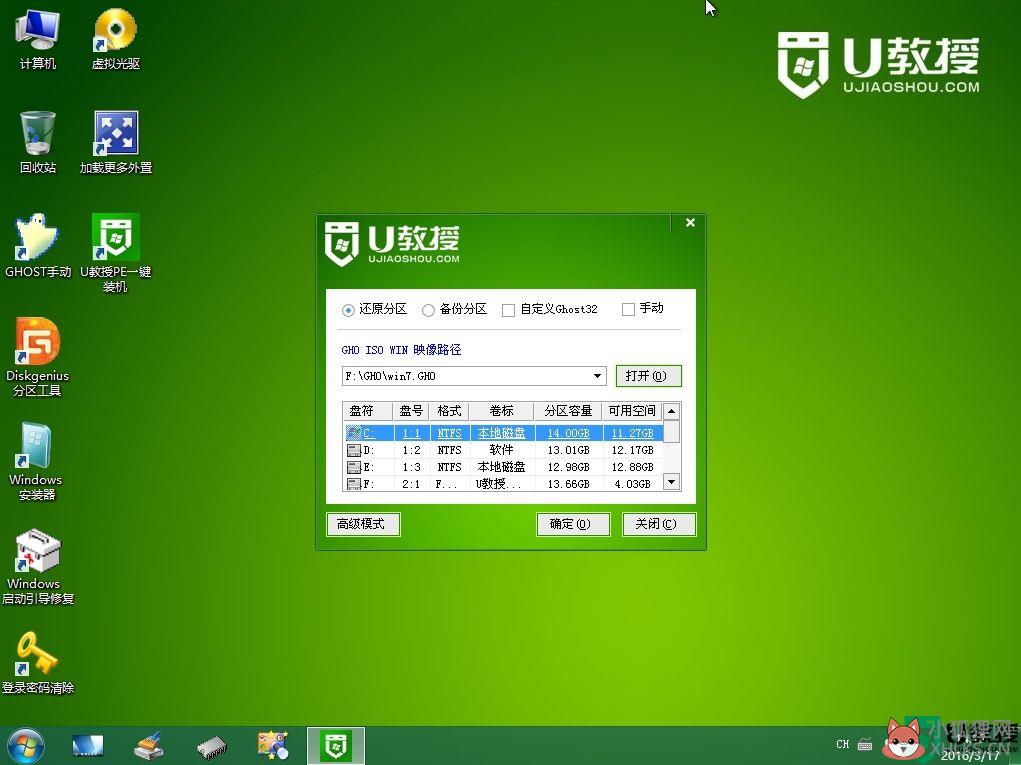
Task: Open the 登录密码清除 key icon
Action: pos(38,663)
